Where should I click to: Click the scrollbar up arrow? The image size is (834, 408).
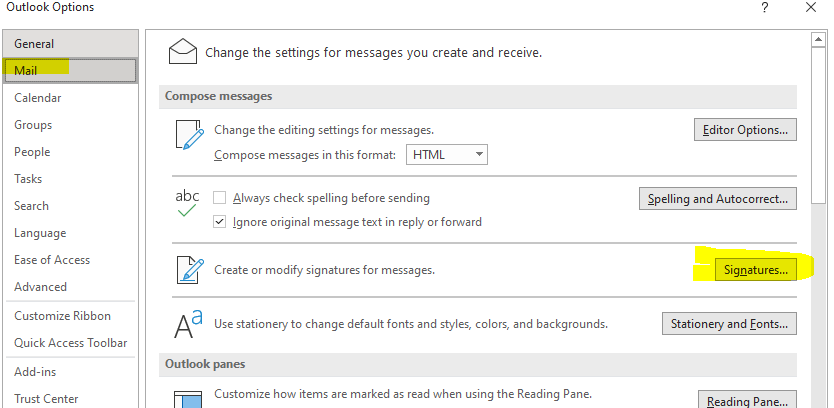click(x=818, y=39)
